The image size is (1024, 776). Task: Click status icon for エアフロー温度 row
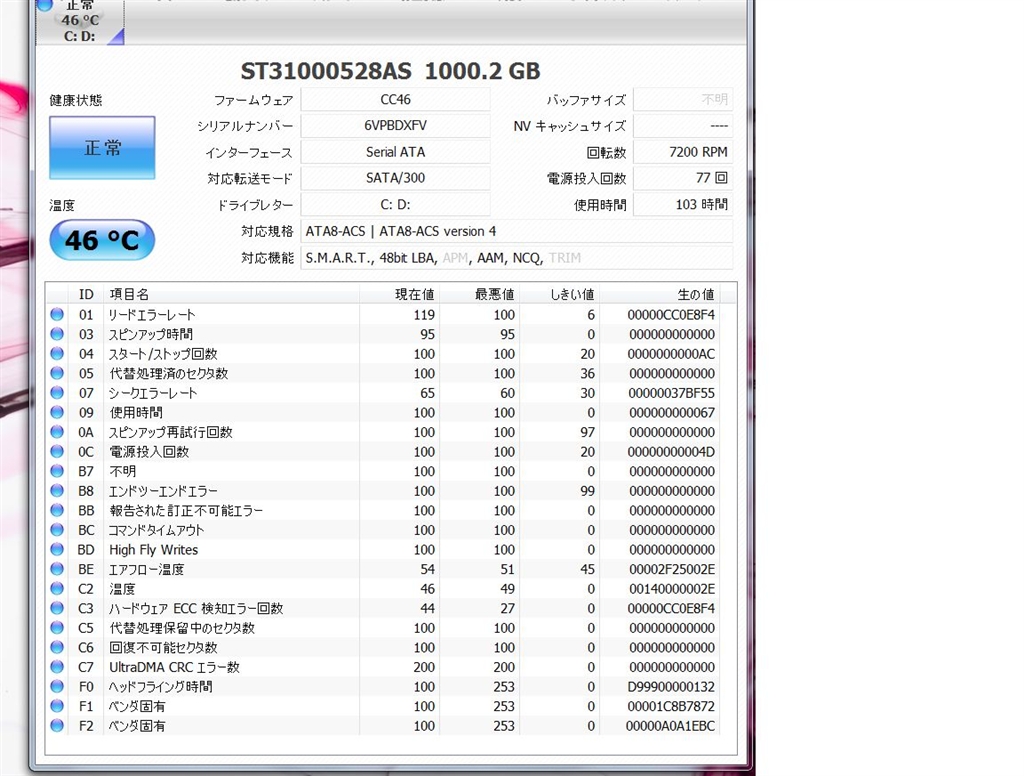[x=57, y=569]
